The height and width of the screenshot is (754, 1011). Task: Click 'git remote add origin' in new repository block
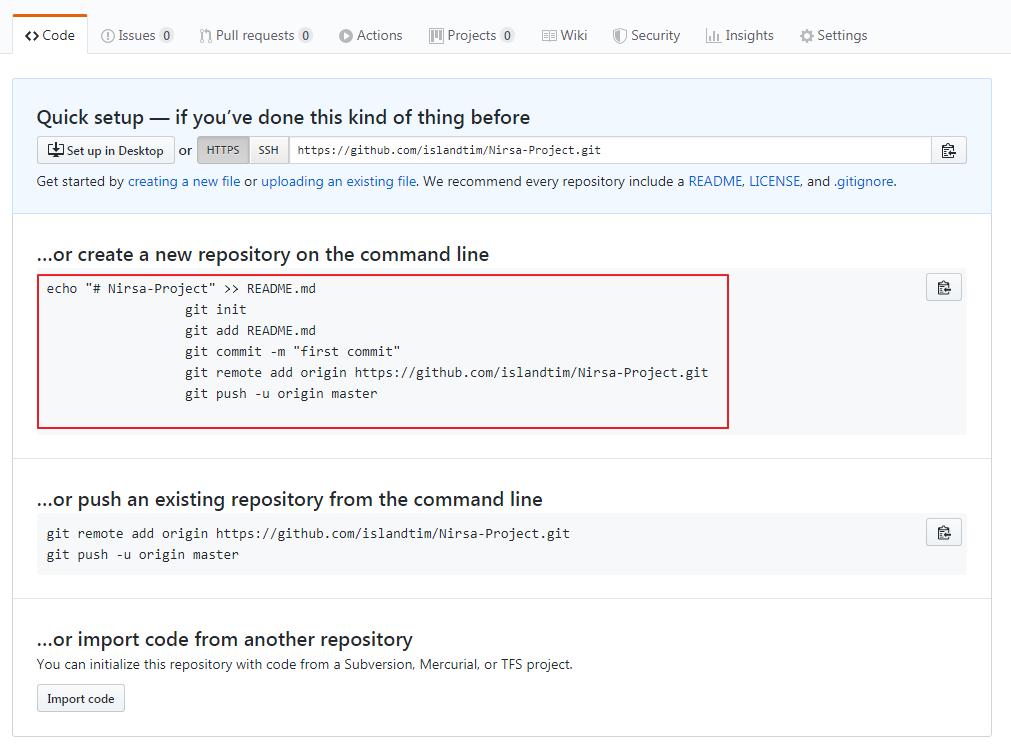(446, 373)
